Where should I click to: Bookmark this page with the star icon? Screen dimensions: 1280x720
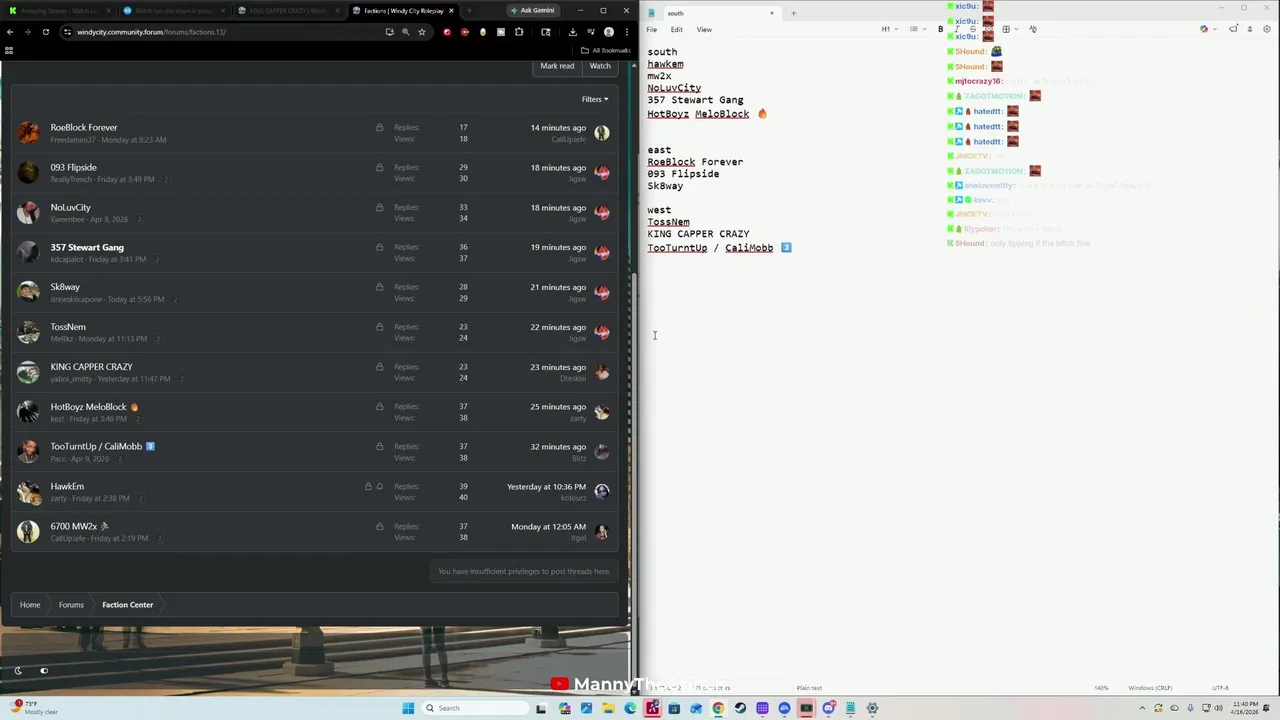tap(421, 32)
